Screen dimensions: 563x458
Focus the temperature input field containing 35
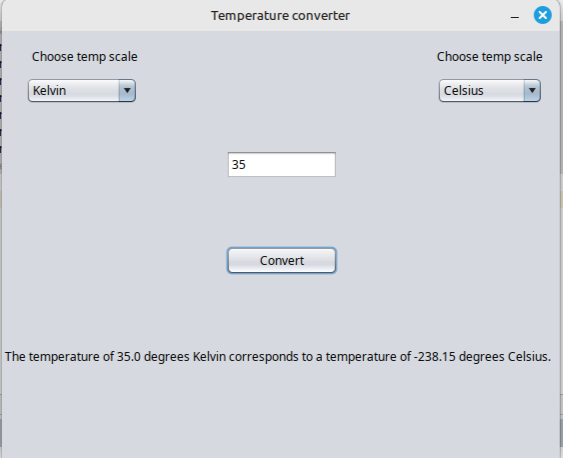point(282,164)
